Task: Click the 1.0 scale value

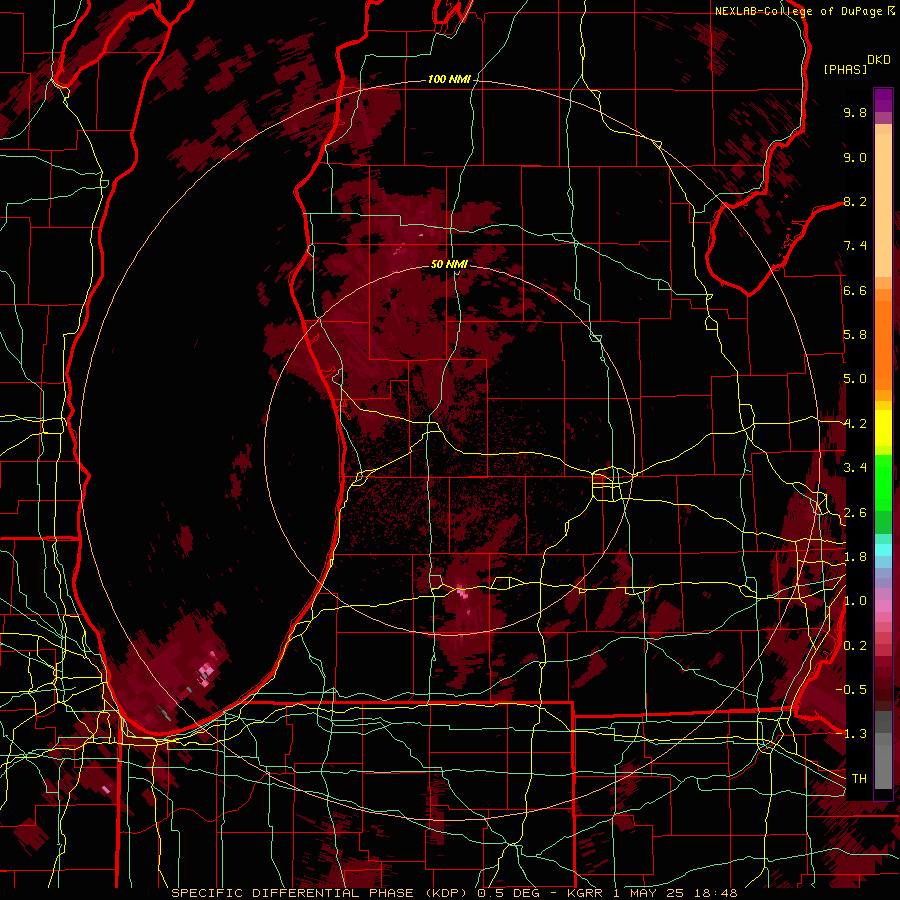Action: [855, 601]
